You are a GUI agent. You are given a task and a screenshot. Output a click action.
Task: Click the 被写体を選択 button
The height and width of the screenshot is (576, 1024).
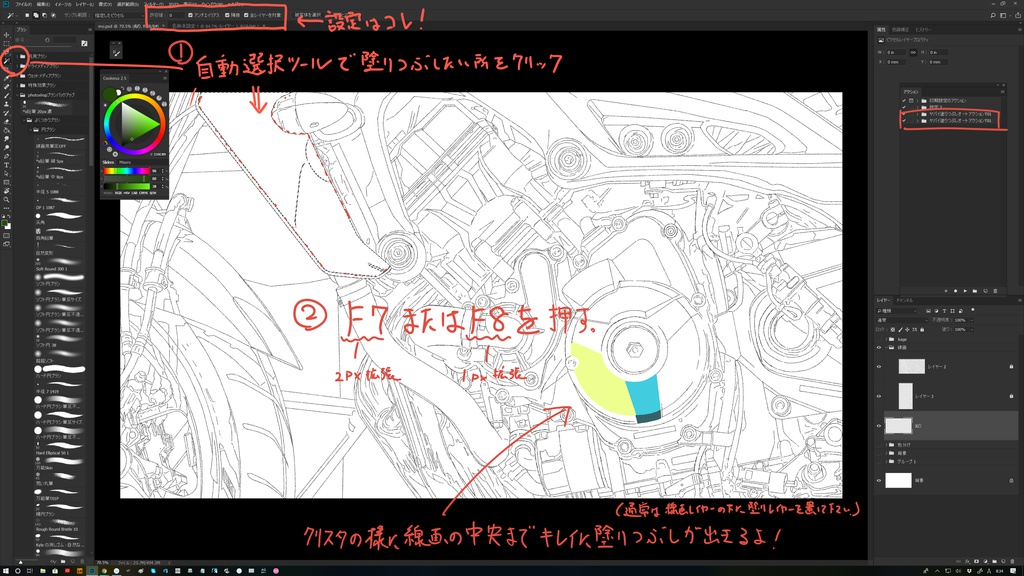[x=308, y=15]
